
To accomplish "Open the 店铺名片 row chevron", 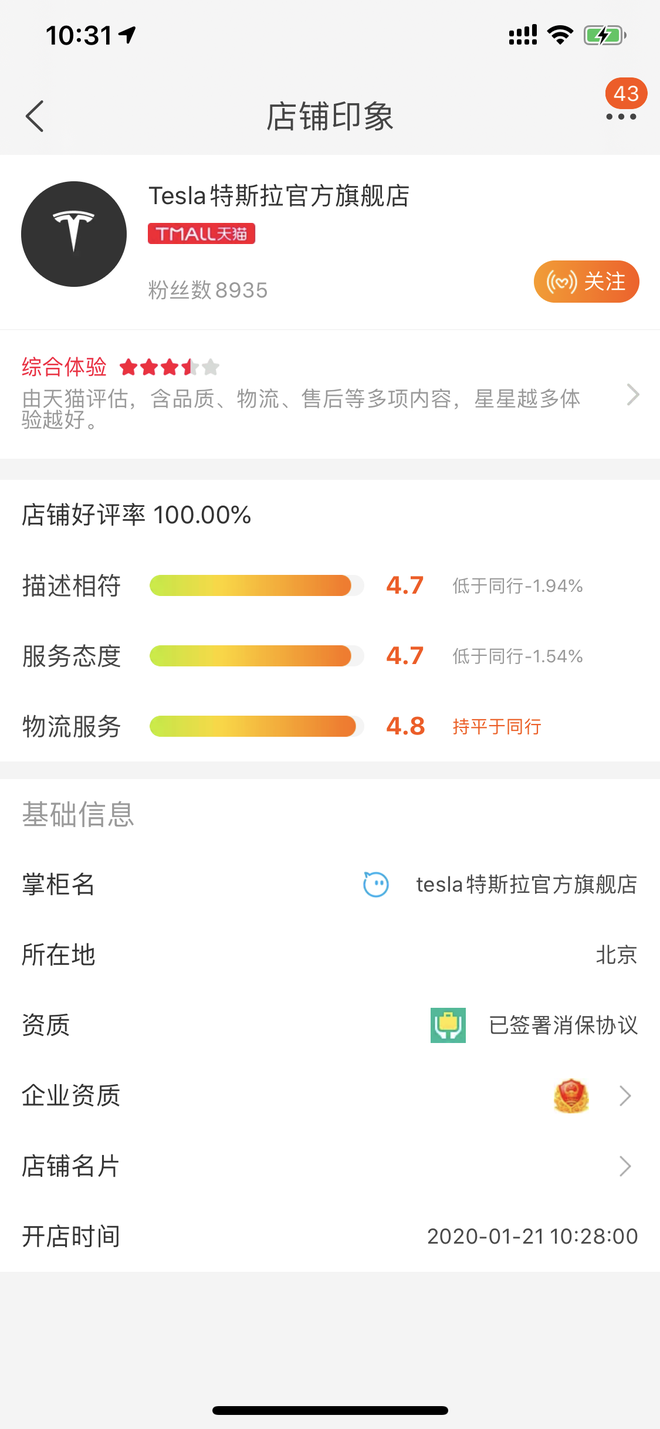I will point(625,1166).
